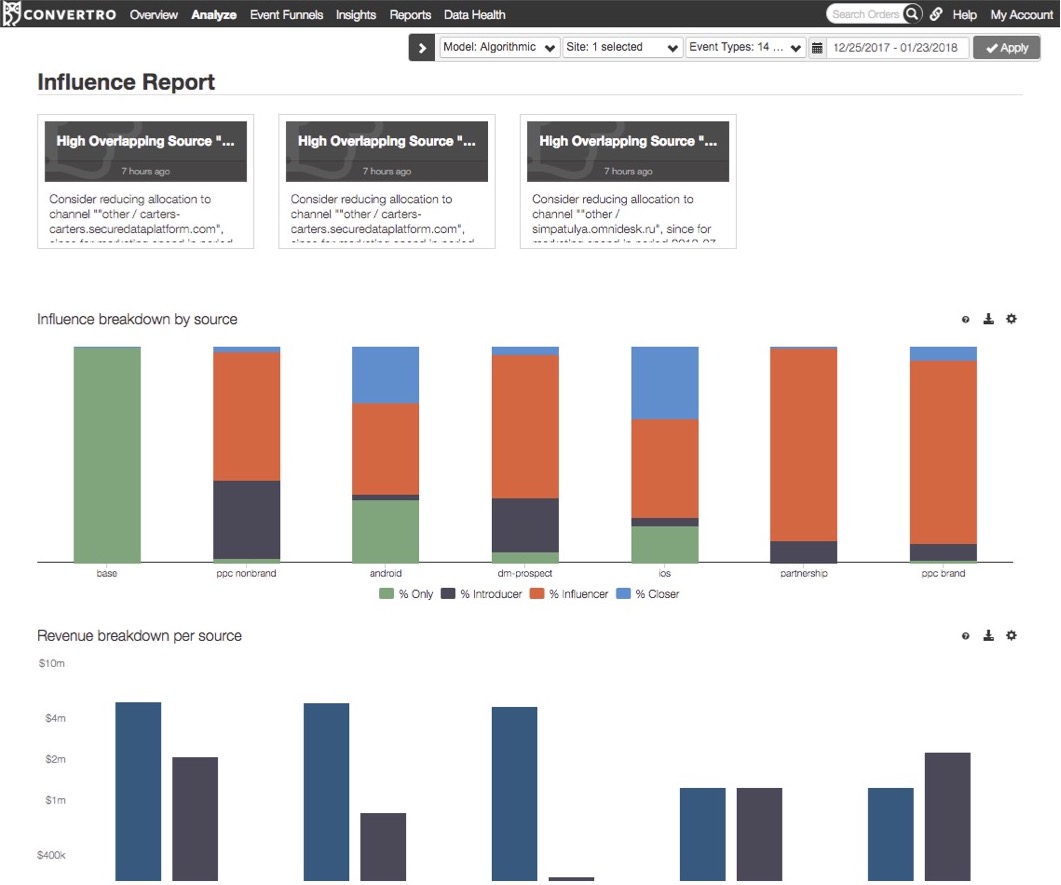Click the Convertro owl logo

point(11,14)
